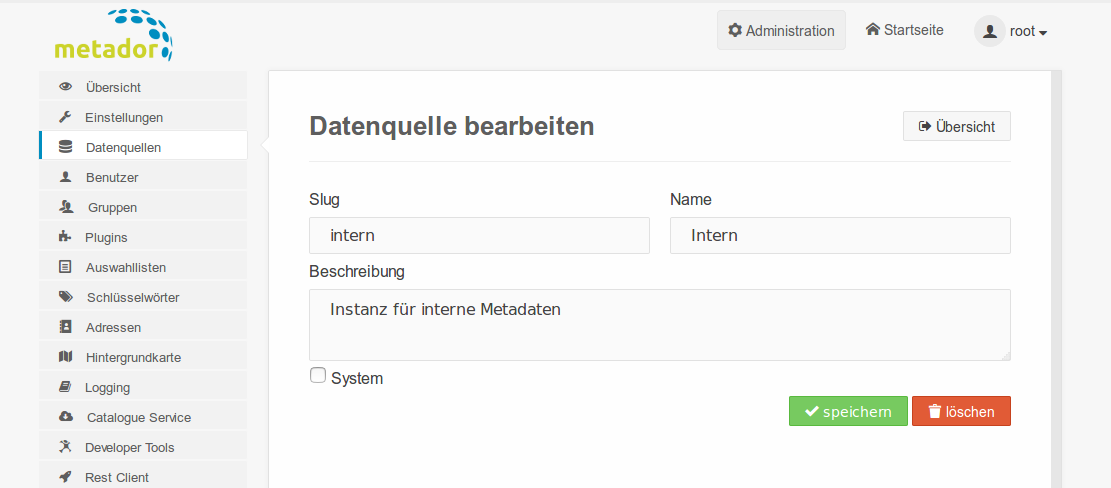Click the cloud icon for Catalogue Service
This screenshot has width=1111, height=488.
pos(65,417)
